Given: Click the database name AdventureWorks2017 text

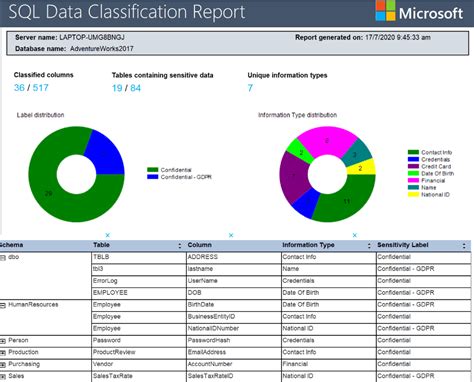Looking at the screenshot, I should click(x=102, y=49).
